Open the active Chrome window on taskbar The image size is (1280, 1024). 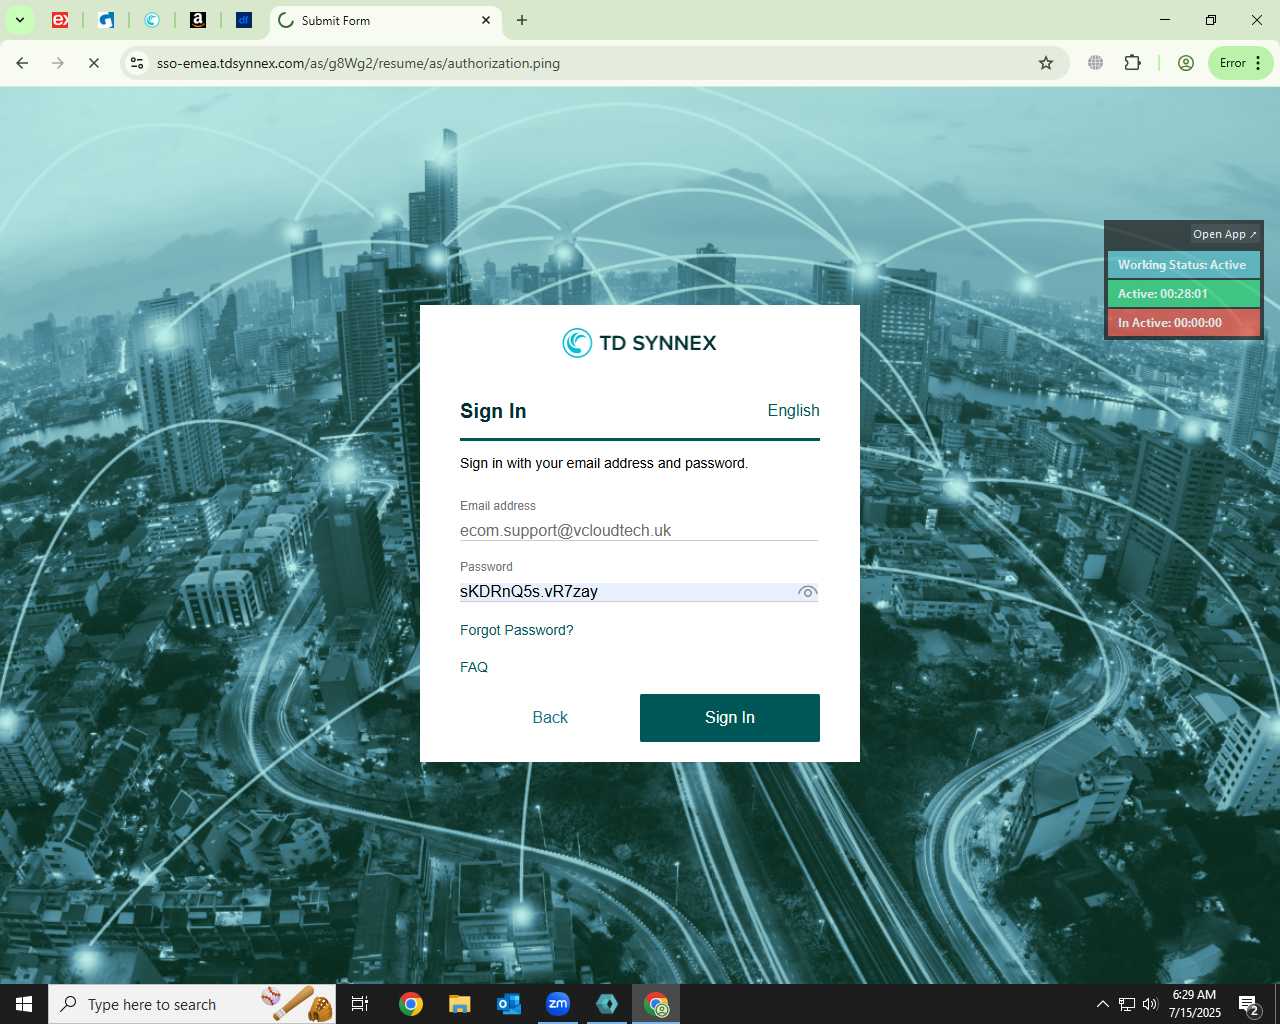[656, 1004]
